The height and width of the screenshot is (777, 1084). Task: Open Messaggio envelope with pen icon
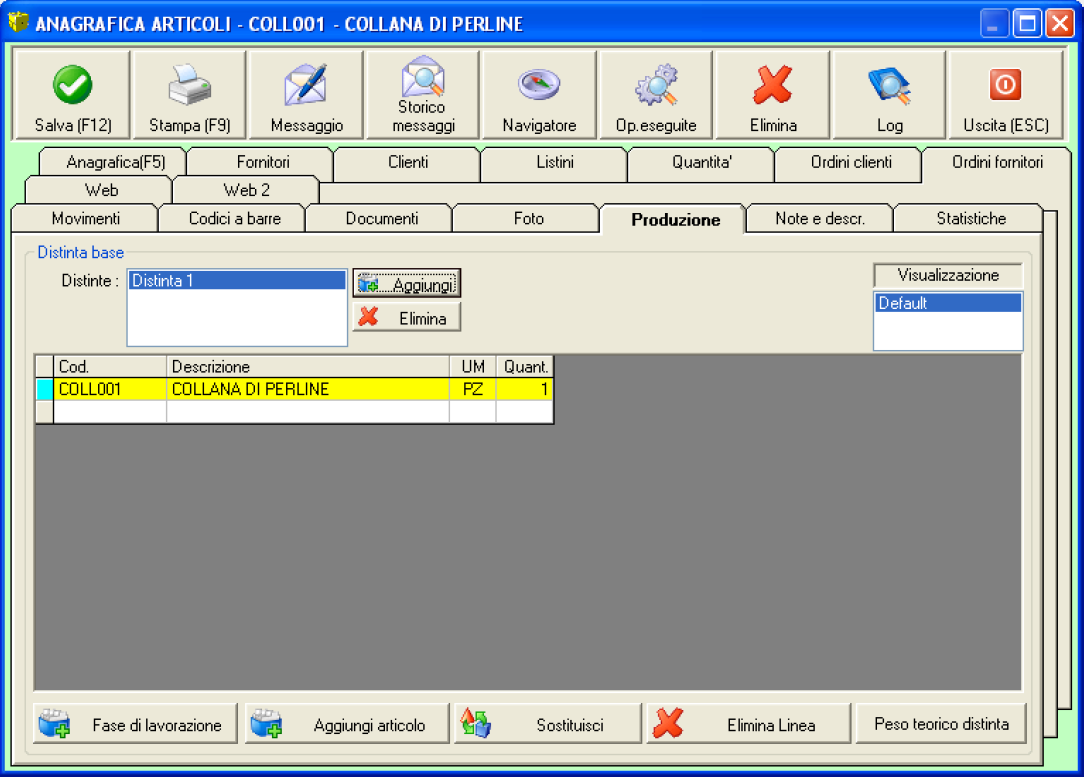pyautogui.click(x=306, y=86)
